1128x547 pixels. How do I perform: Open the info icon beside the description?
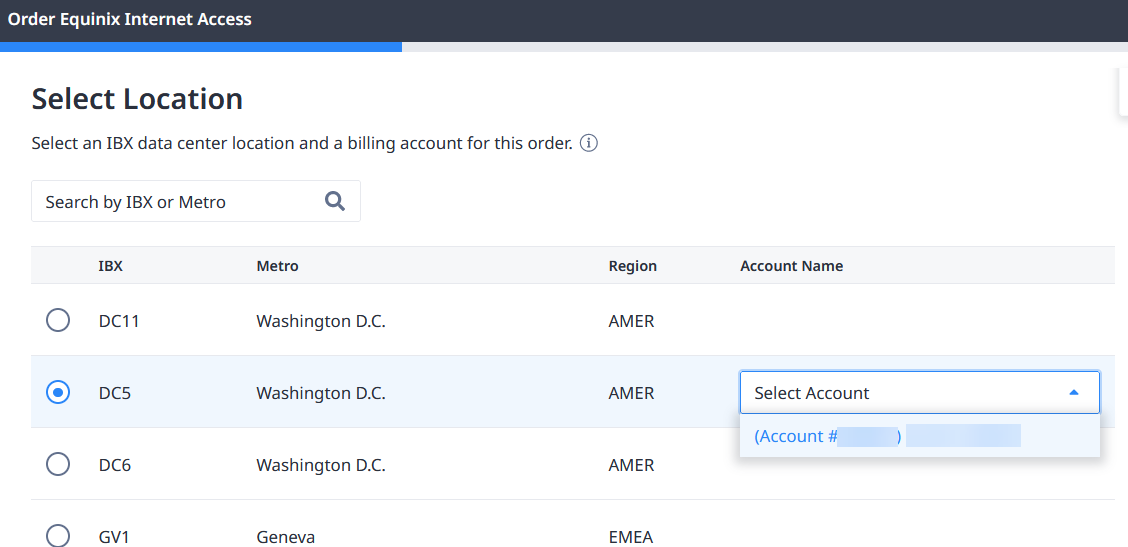pyautogui.click(x=588, y=143)
